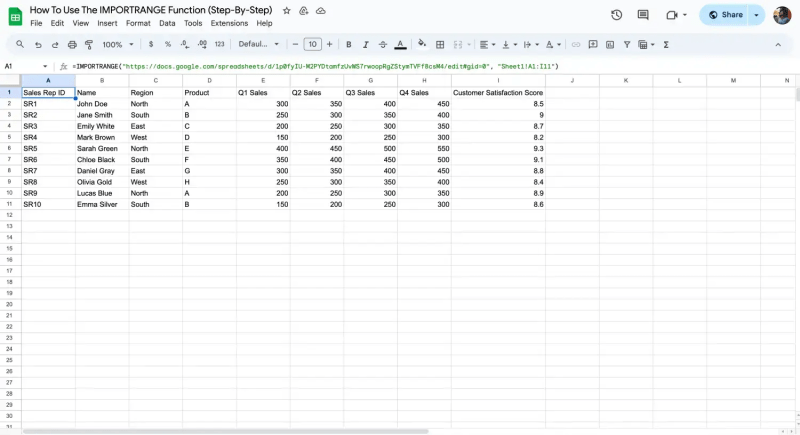
Task: Insert a comment from toolbar
Action: (x=593, y=45)
